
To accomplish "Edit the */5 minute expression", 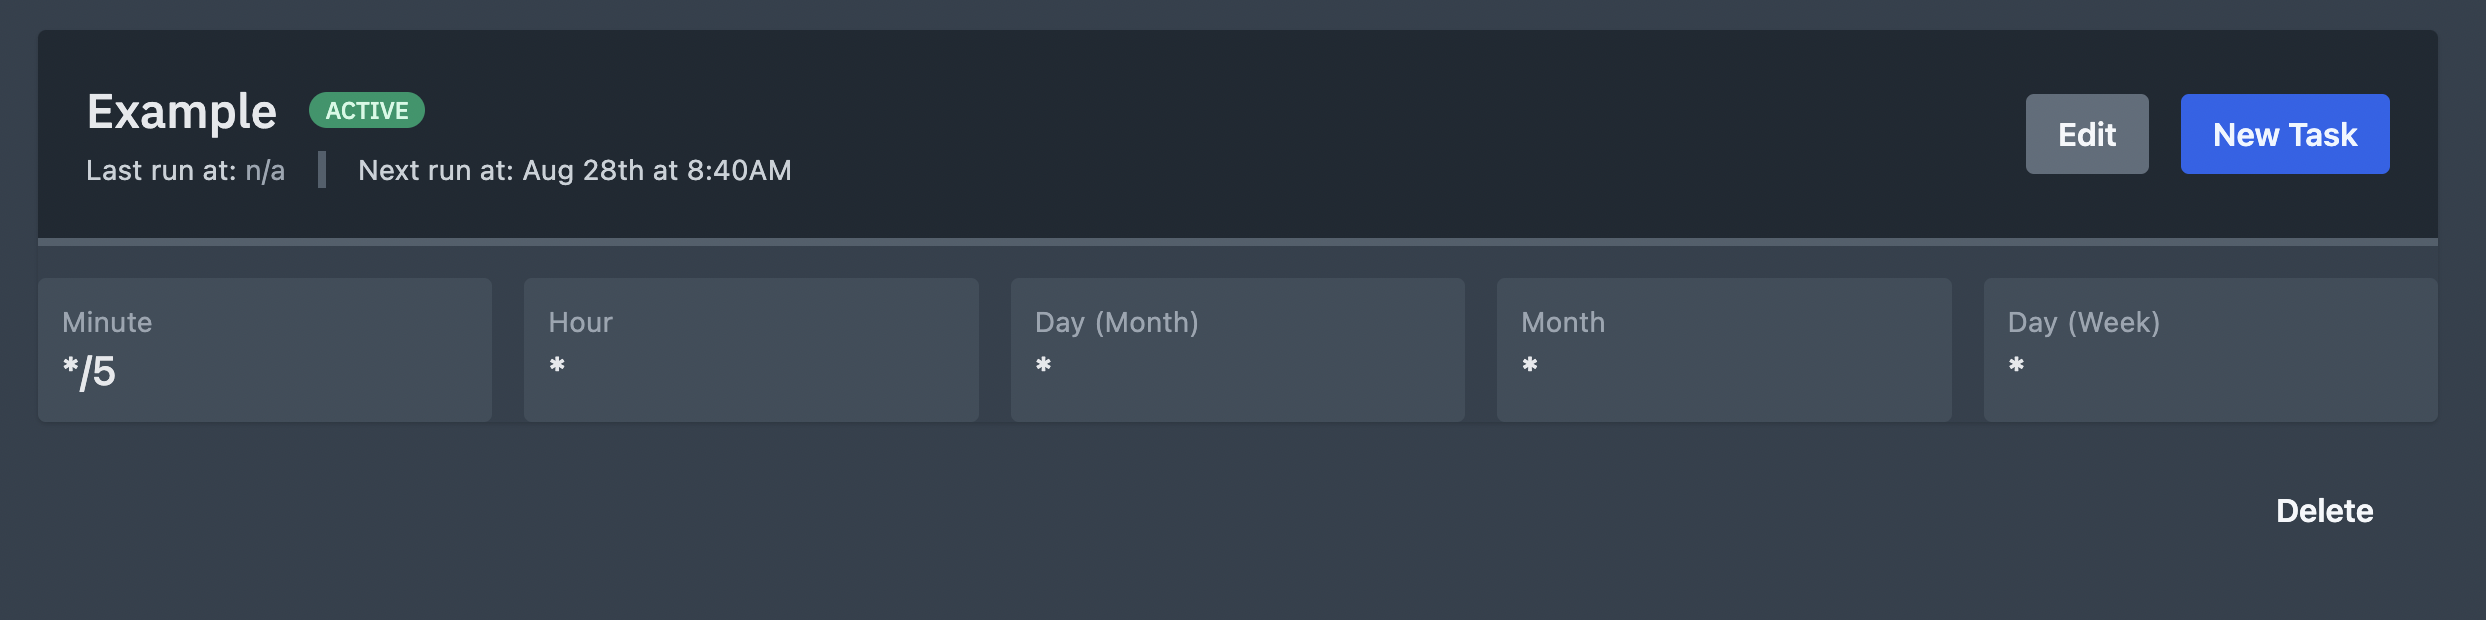I will (88, 373).
